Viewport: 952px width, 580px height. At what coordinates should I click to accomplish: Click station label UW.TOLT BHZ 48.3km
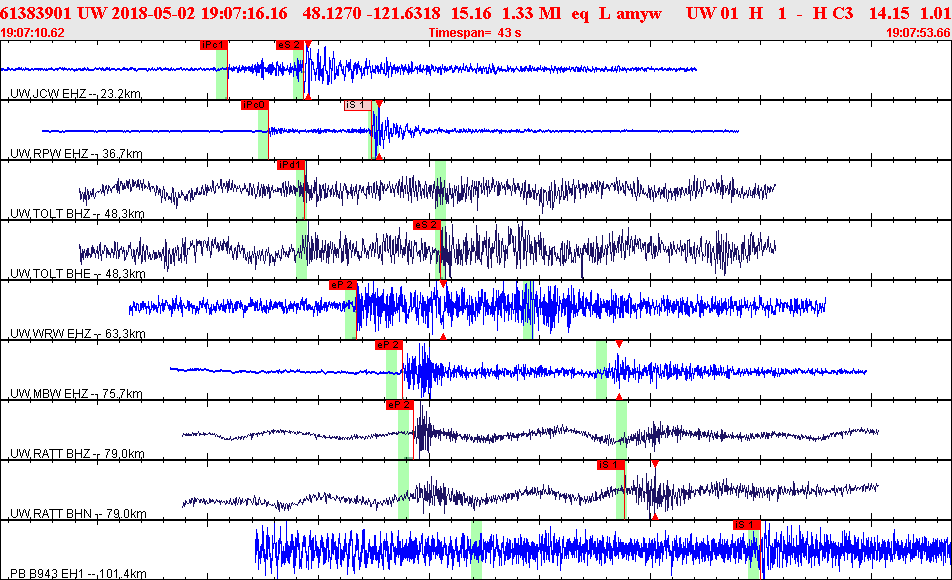coord(78,214)
